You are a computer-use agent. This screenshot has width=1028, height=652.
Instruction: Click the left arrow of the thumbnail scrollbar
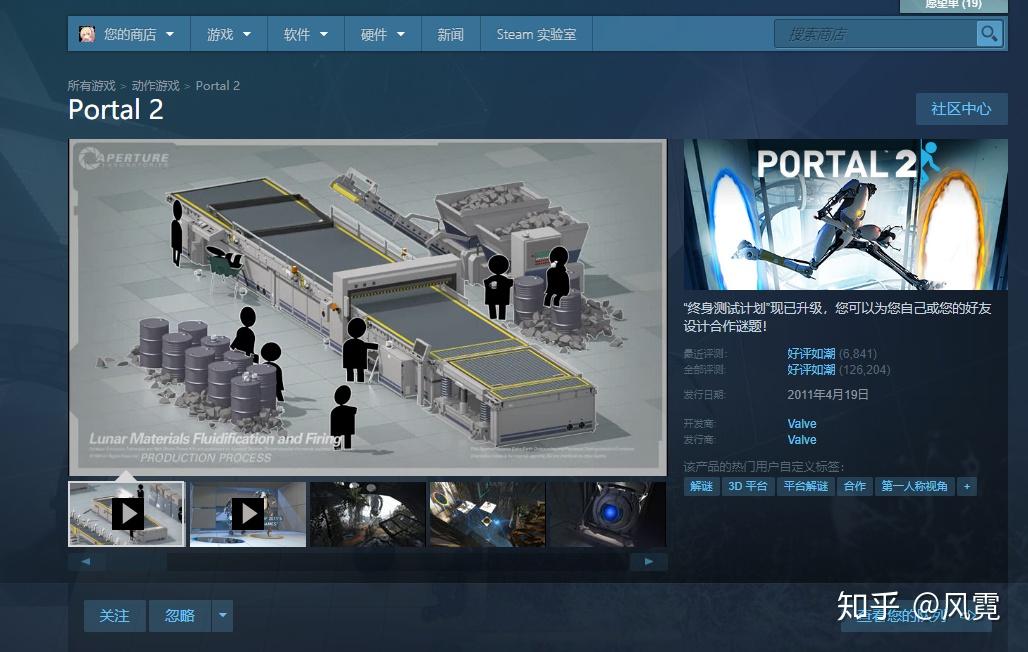coord(86,561)
